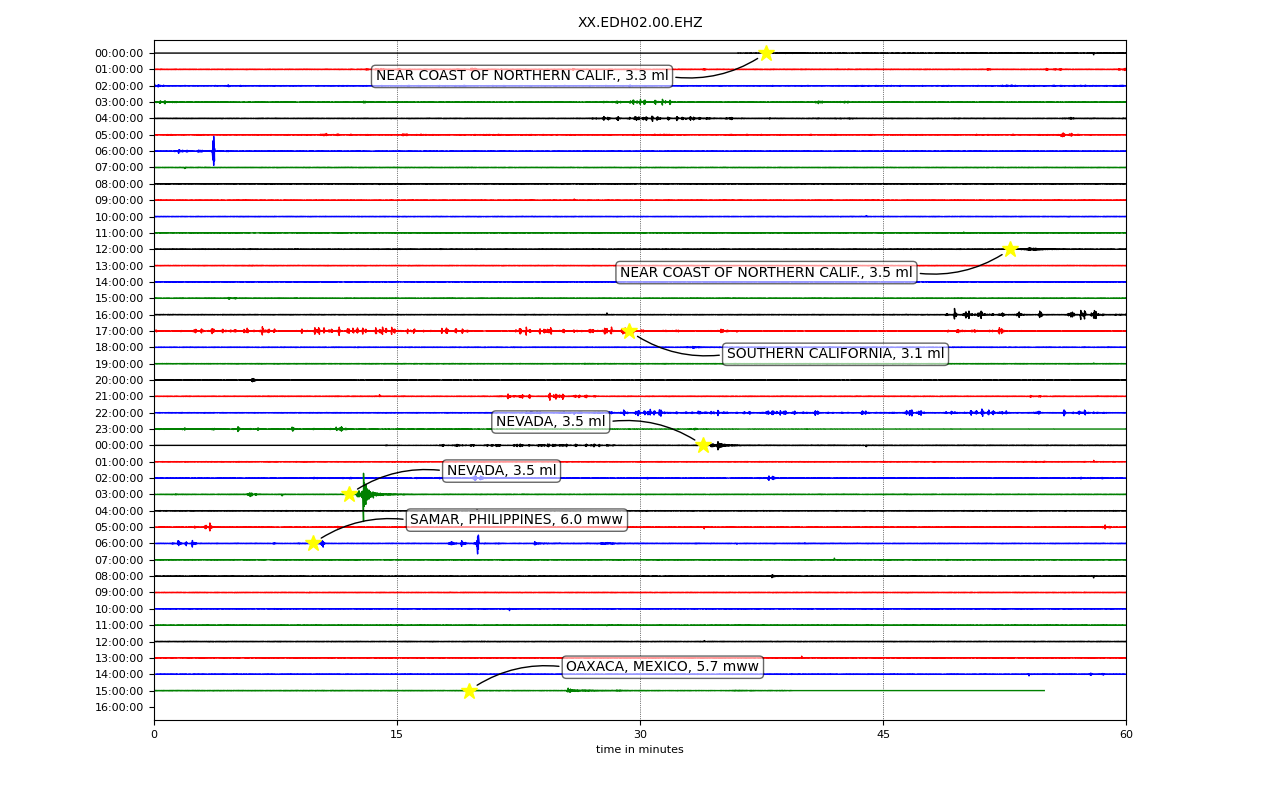The image size is (1280, 800).
Task: Click the NEAR COAST OF NORTHERN CALIF., 3.3 ml label
Action: point(522,76)
